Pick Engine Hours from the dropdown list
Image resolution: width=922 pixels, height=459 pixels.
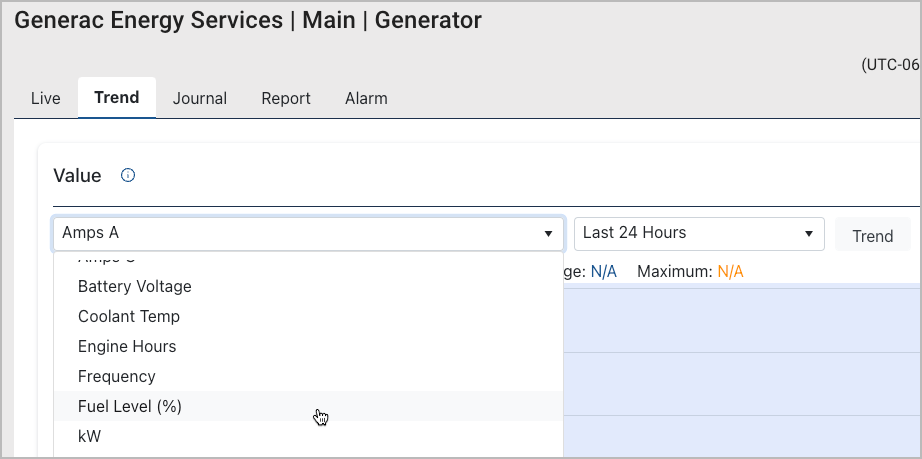click(127, 346)
